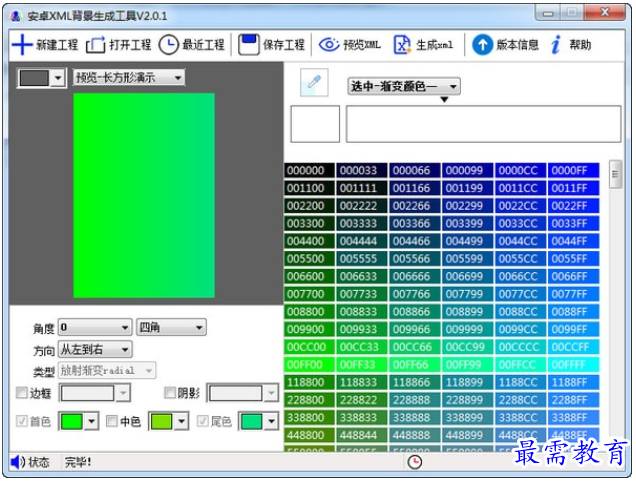
Task: Pick color 0066CC from palette
Action: click(x=521, y=277)
